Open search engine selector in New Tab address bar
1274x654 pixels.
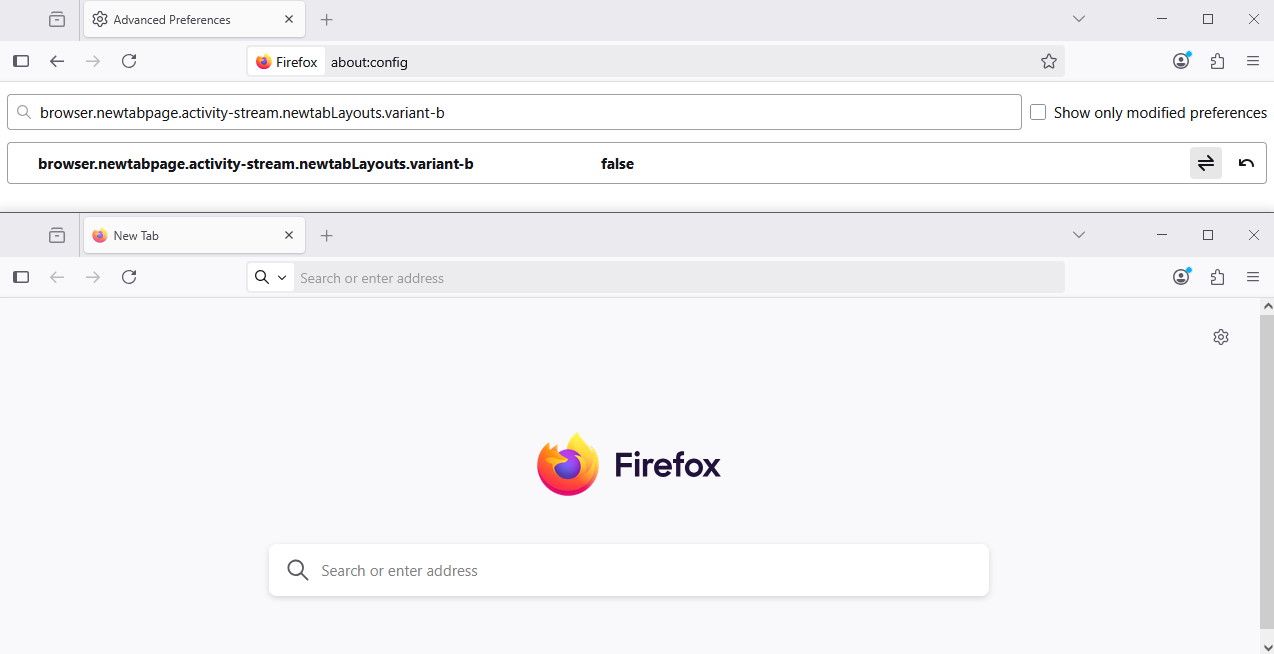pos(270,277)
